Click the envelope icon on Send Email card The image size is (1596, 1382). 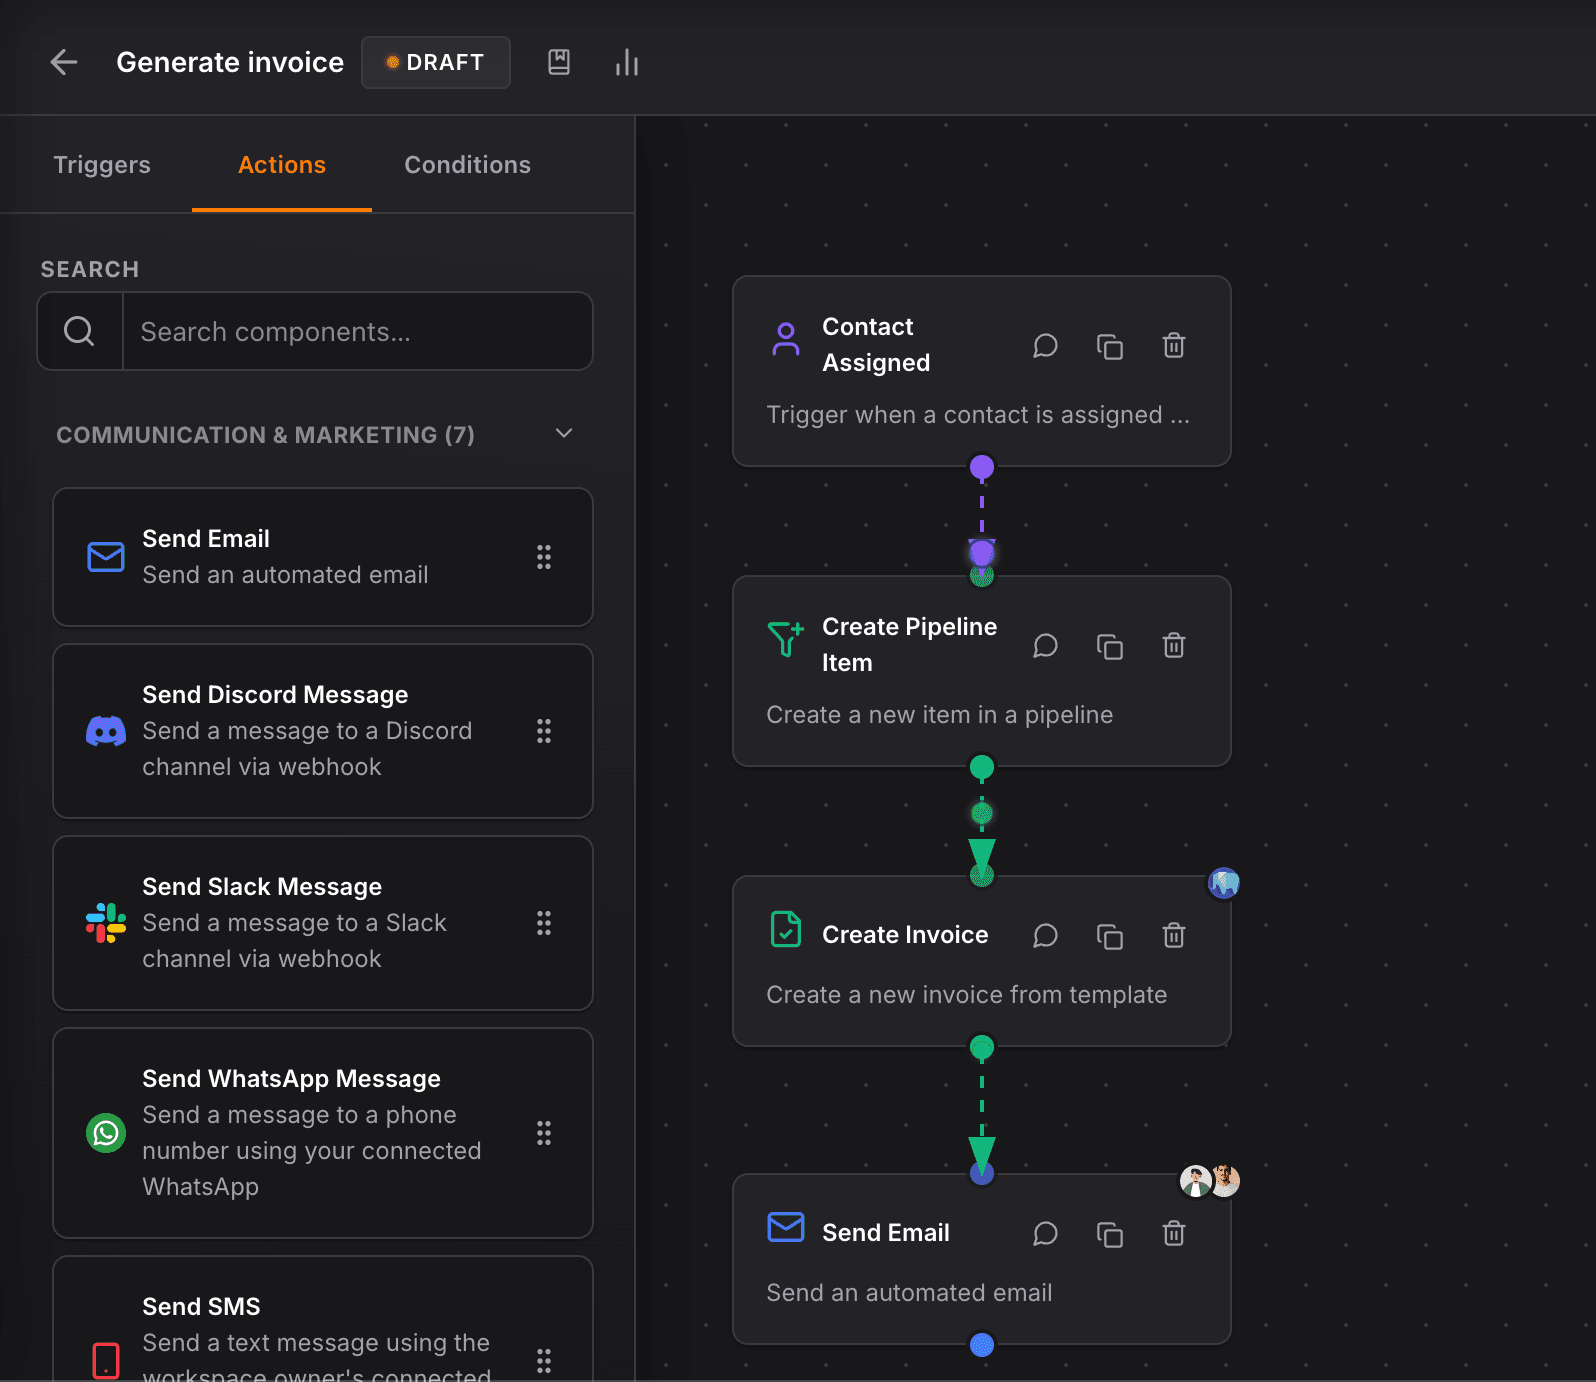(106, 557)
